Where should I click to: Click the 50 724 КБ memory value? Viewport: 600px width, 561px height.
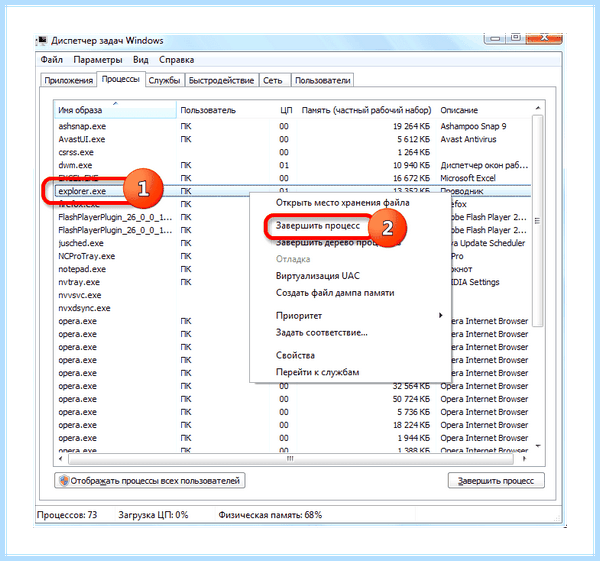411,399
